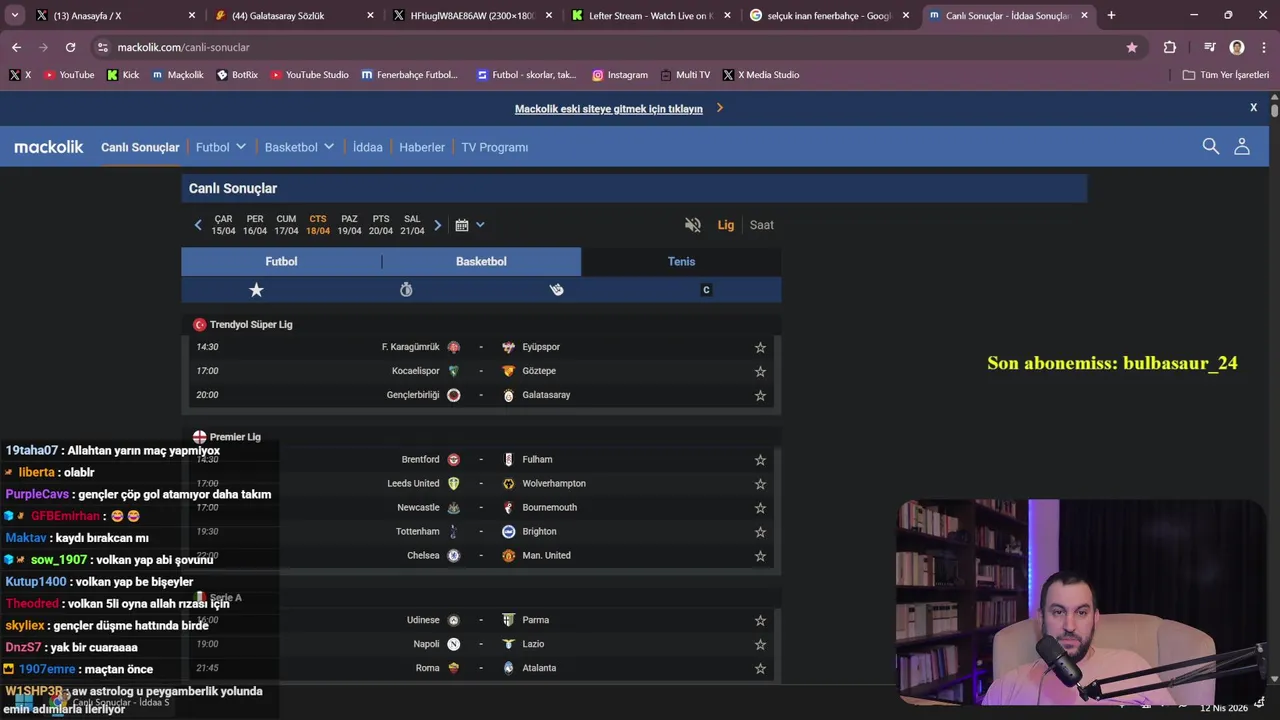Go back with browser back arrow
1280x720 pixels.
[x=16, y=47]
